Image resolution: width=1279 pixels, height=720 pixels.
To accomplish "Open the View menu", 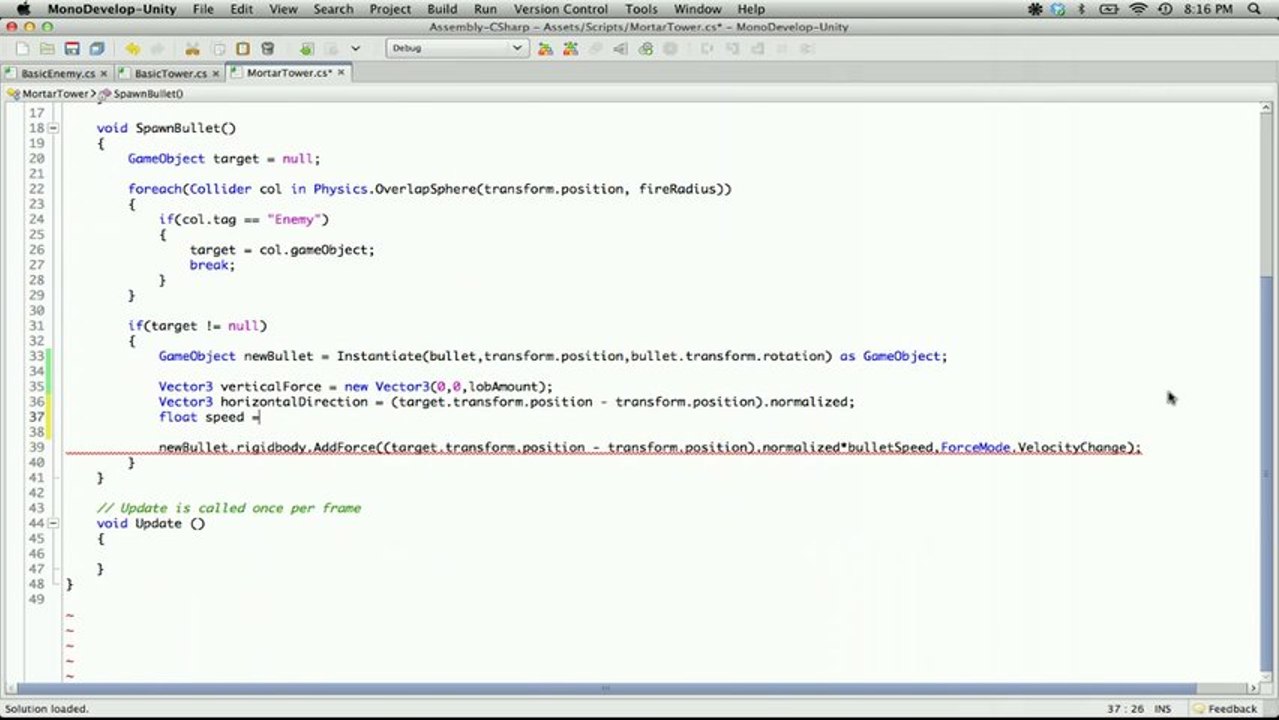I will pos(283,9).
